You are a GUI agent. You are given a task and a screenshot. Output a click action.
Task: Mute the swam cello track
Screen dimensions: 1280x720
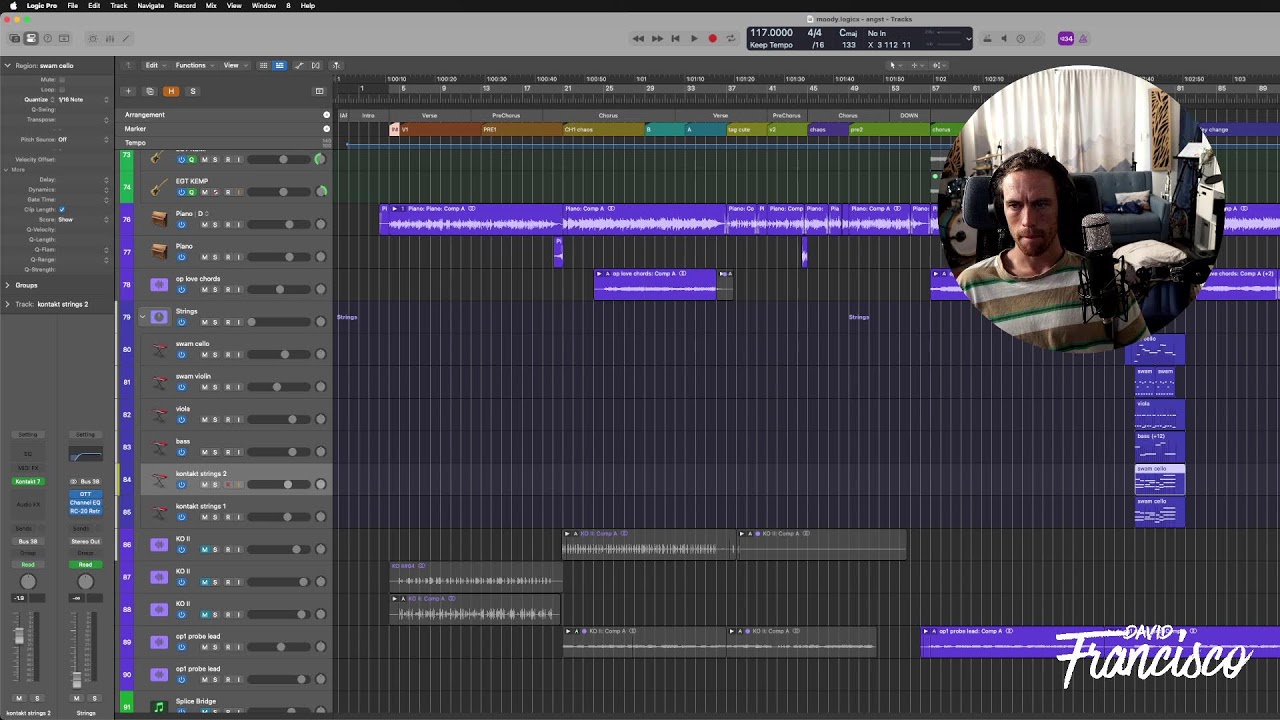click(x=205, y=354)
